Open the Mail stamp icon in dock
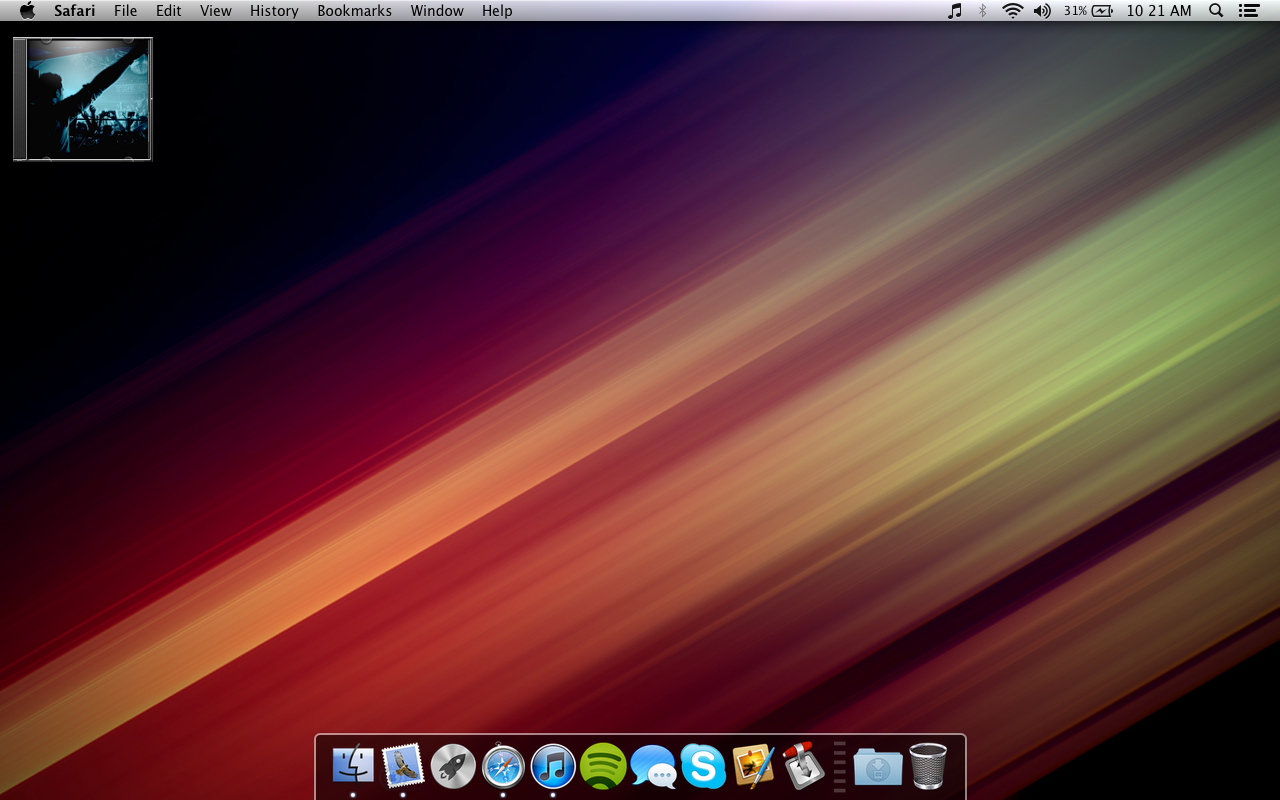The image size is (1280, 800). click(403, 766)
